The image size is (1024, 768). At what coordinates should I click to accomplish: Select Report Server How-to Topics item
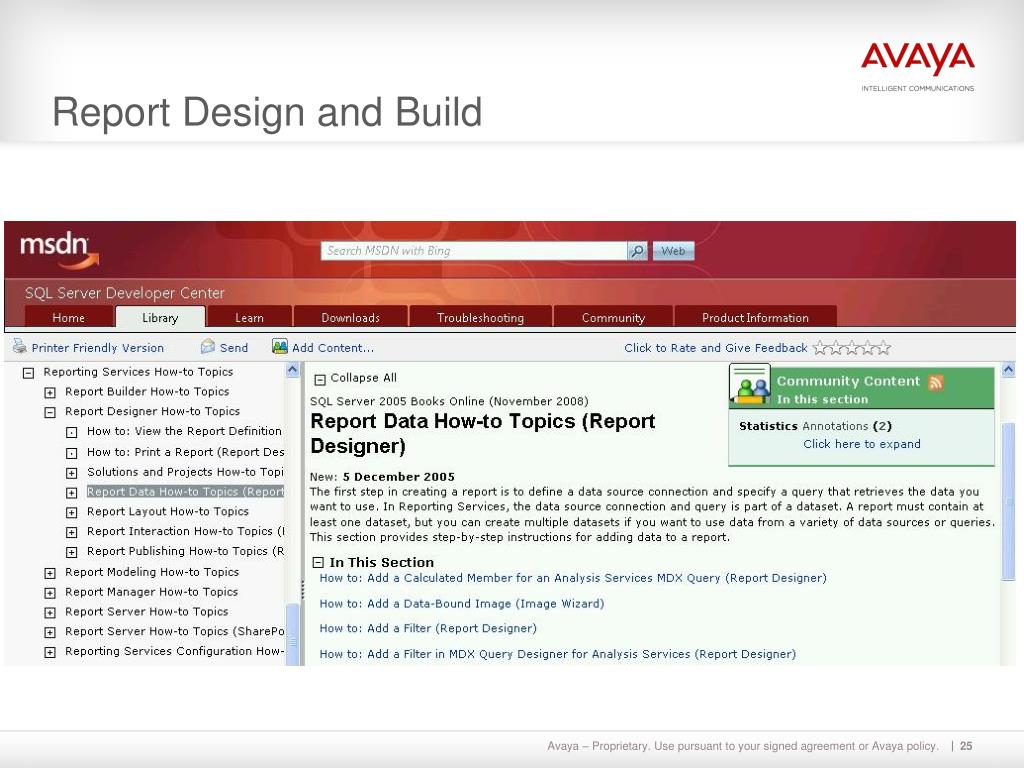[146, 612]
